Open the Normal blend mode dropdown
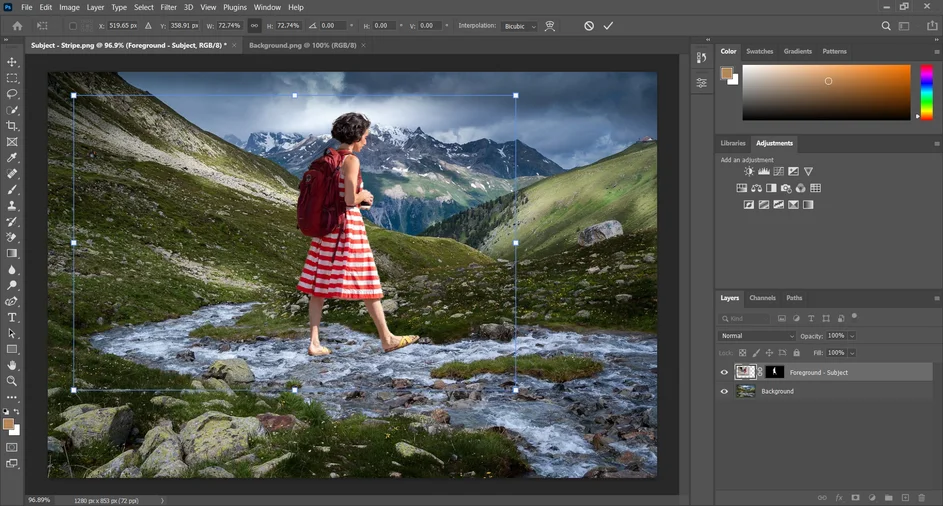 (x=757, y=336)
